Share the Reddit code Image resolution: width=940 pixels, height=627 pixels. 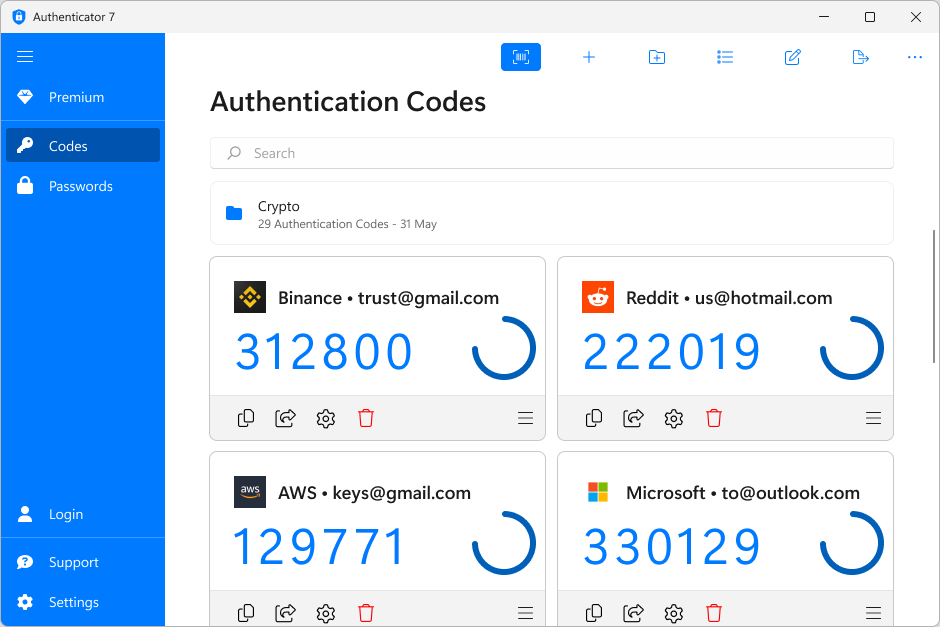pyautogui.click(x=633, y=418)
